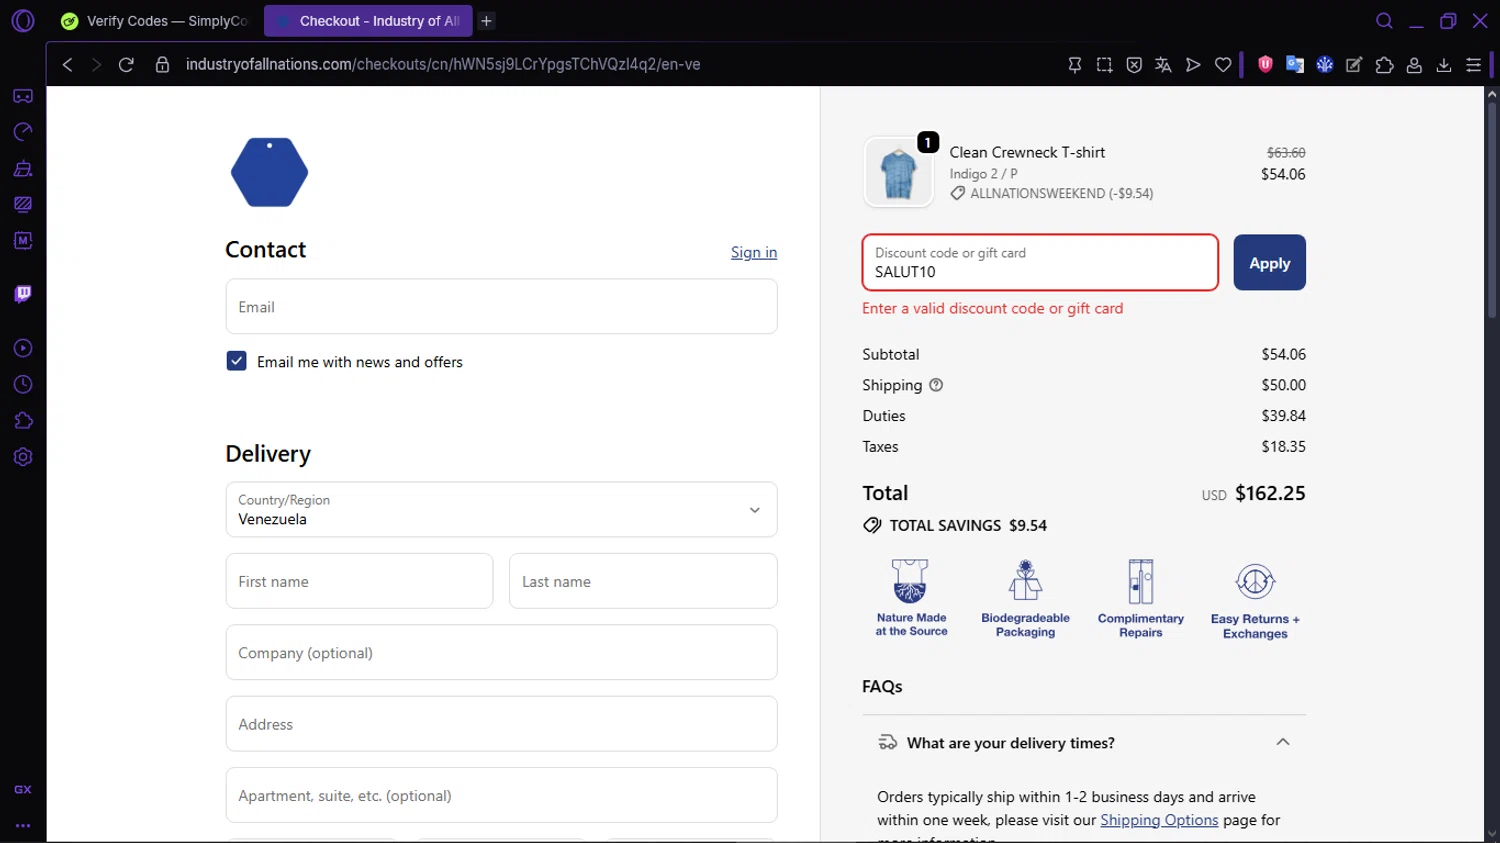Click the Company (optional) field
This screenshot has width=1500, height=843.
point(501,653)
